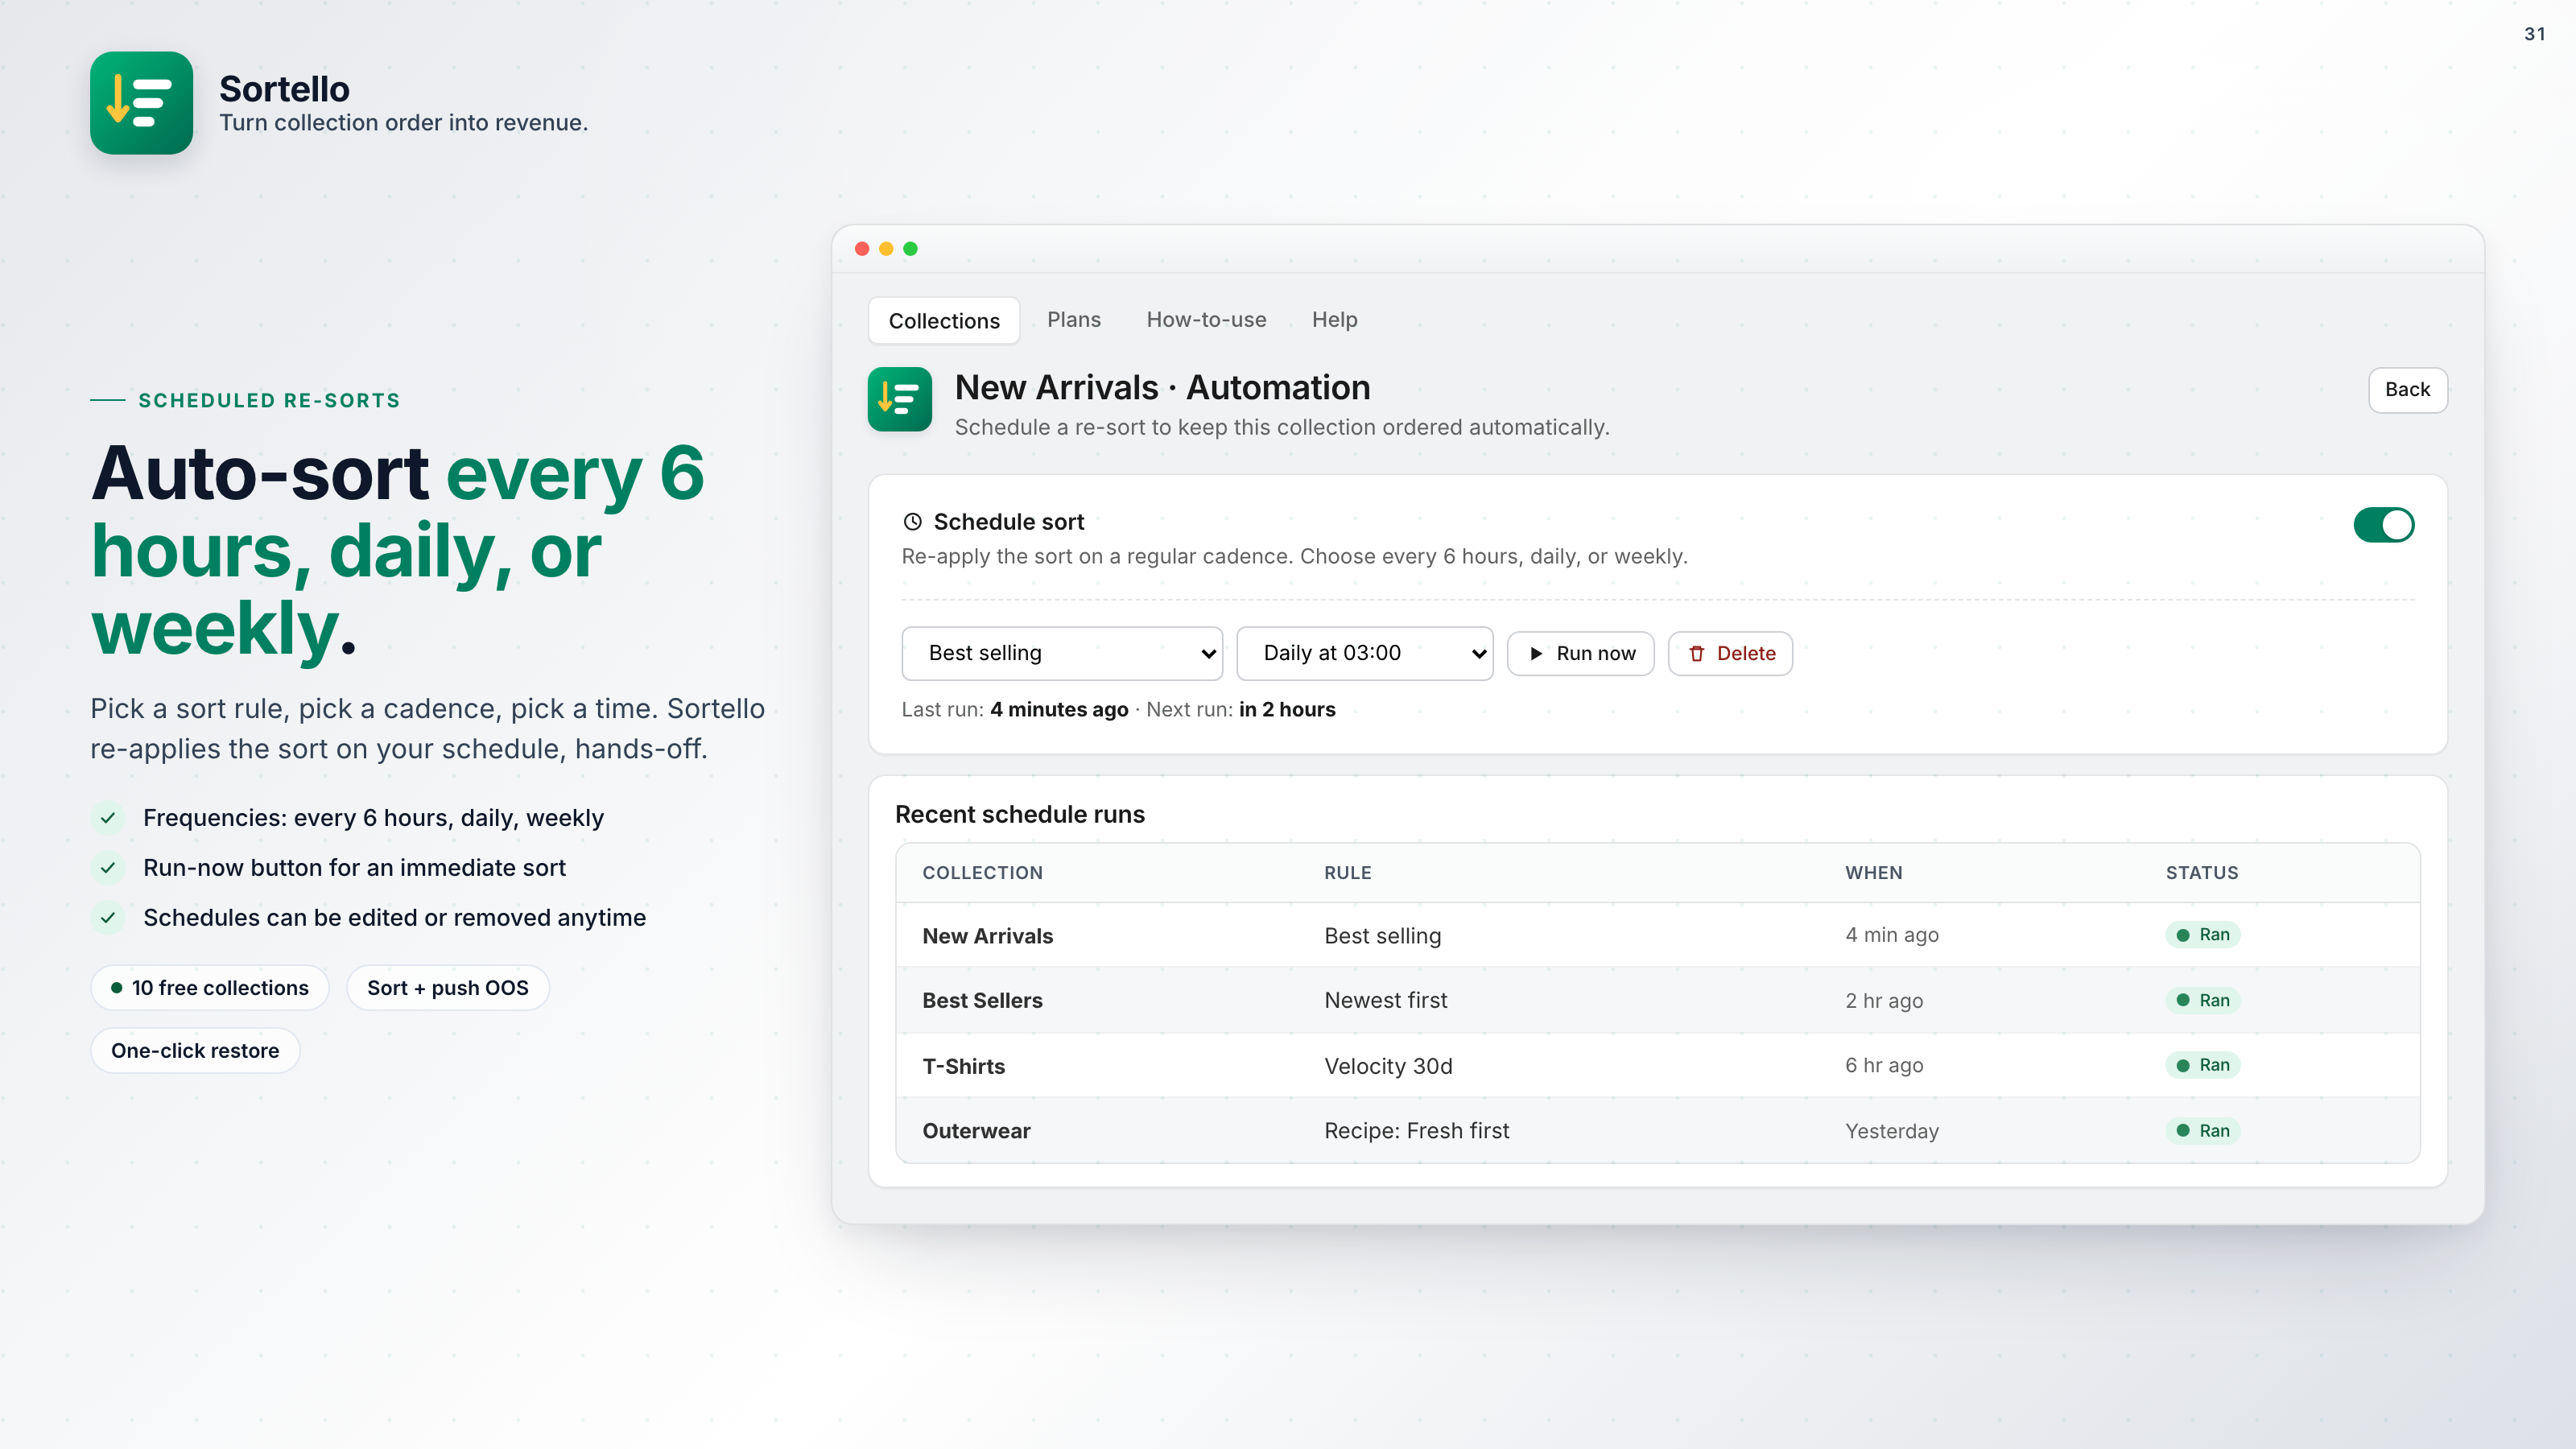Open the Plans tab

[x=1074, y=320]
